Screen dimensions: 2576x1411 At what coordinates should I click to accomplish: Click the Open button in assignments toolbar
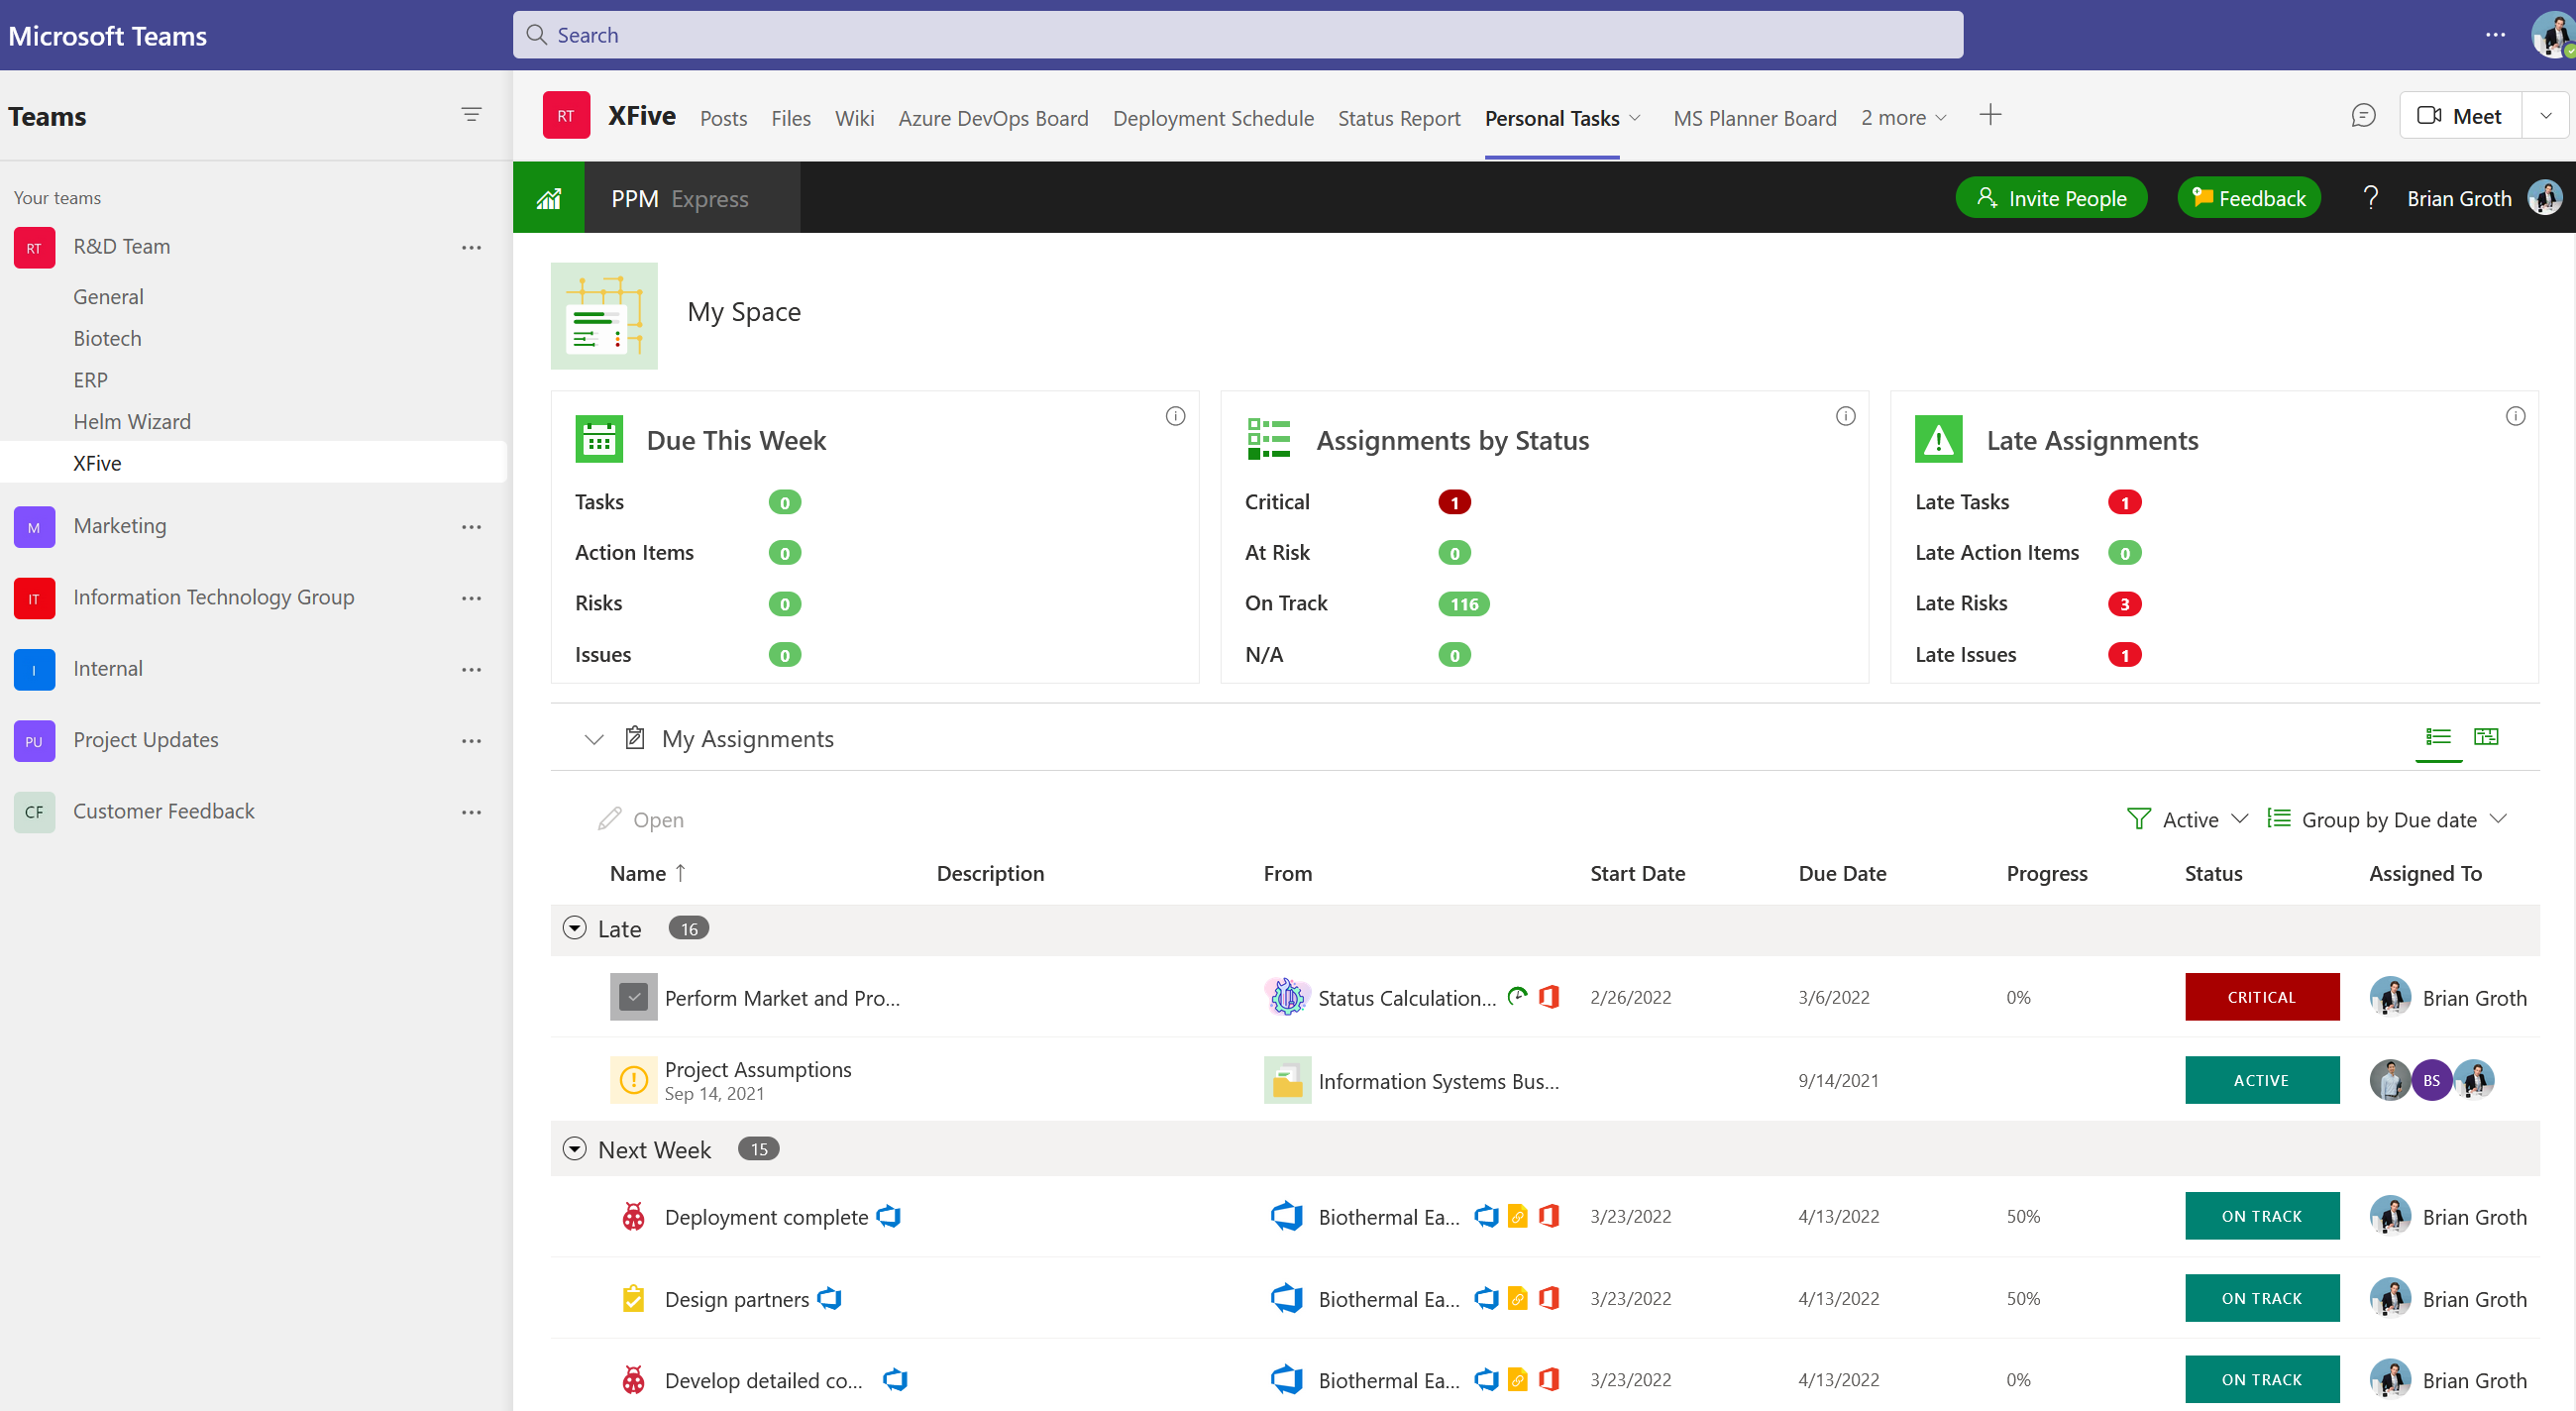pos(641,819)
